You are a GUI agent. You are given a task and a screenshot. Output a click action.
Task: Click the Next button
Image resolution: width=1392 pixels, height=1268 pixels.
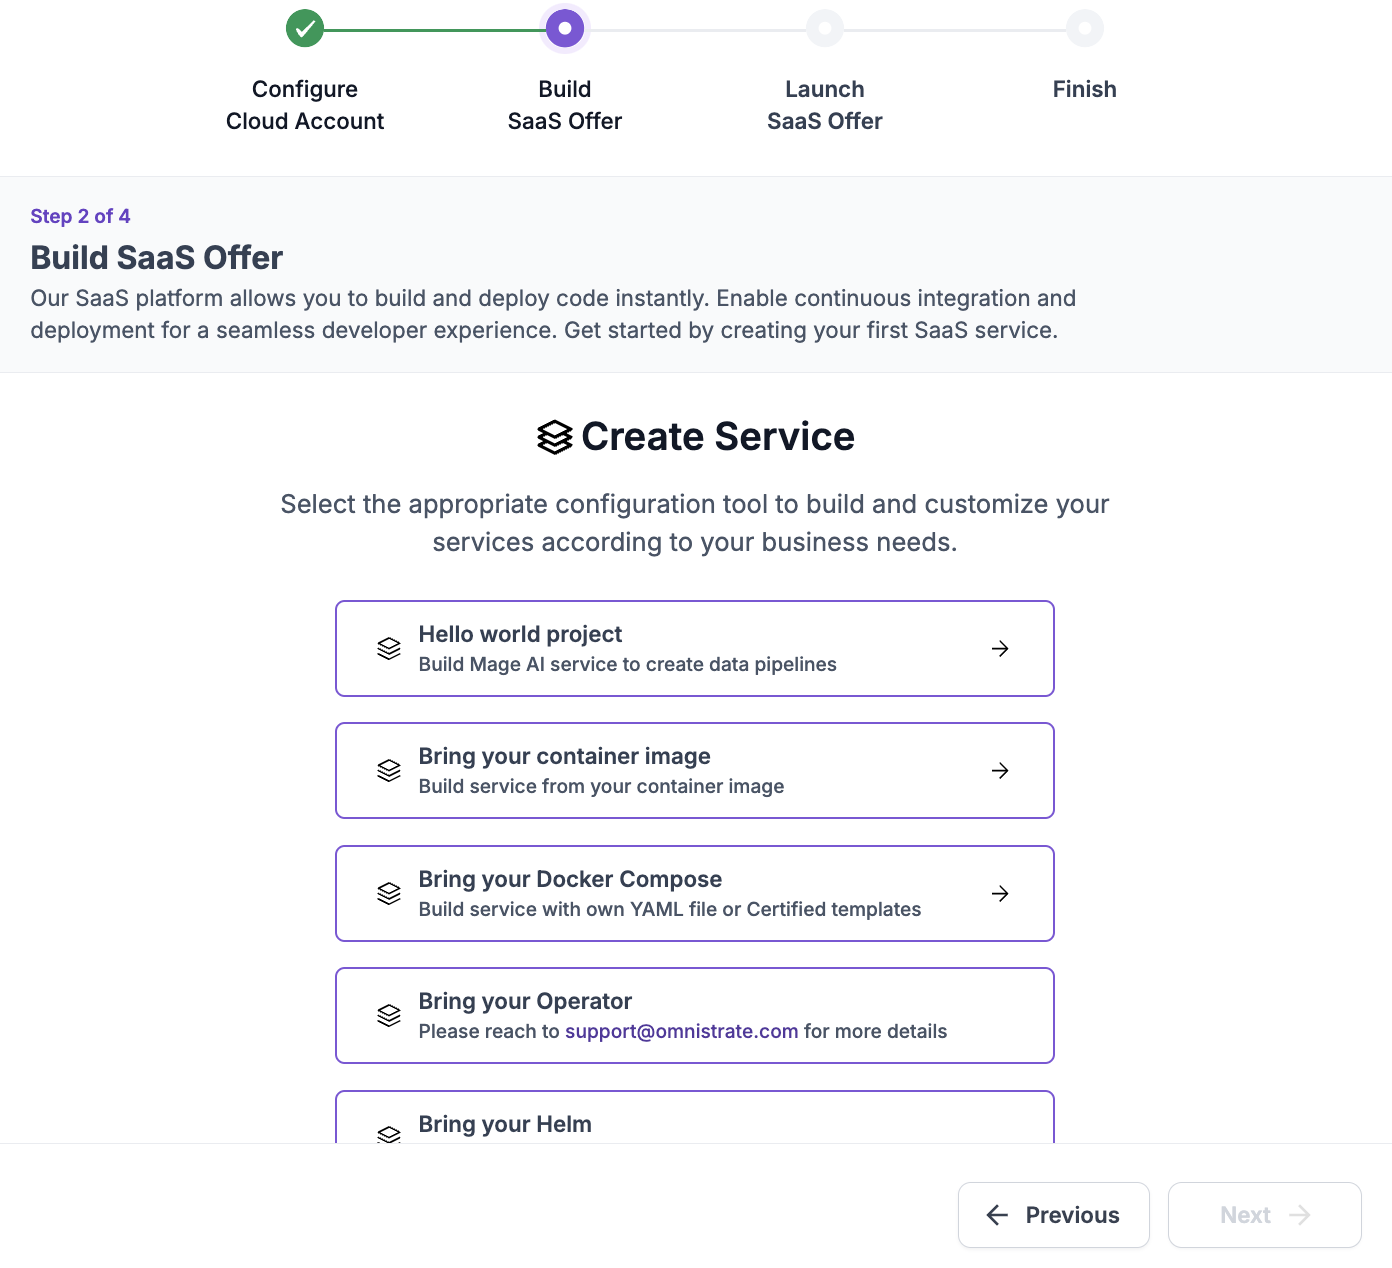(x=1264, y=1215)
